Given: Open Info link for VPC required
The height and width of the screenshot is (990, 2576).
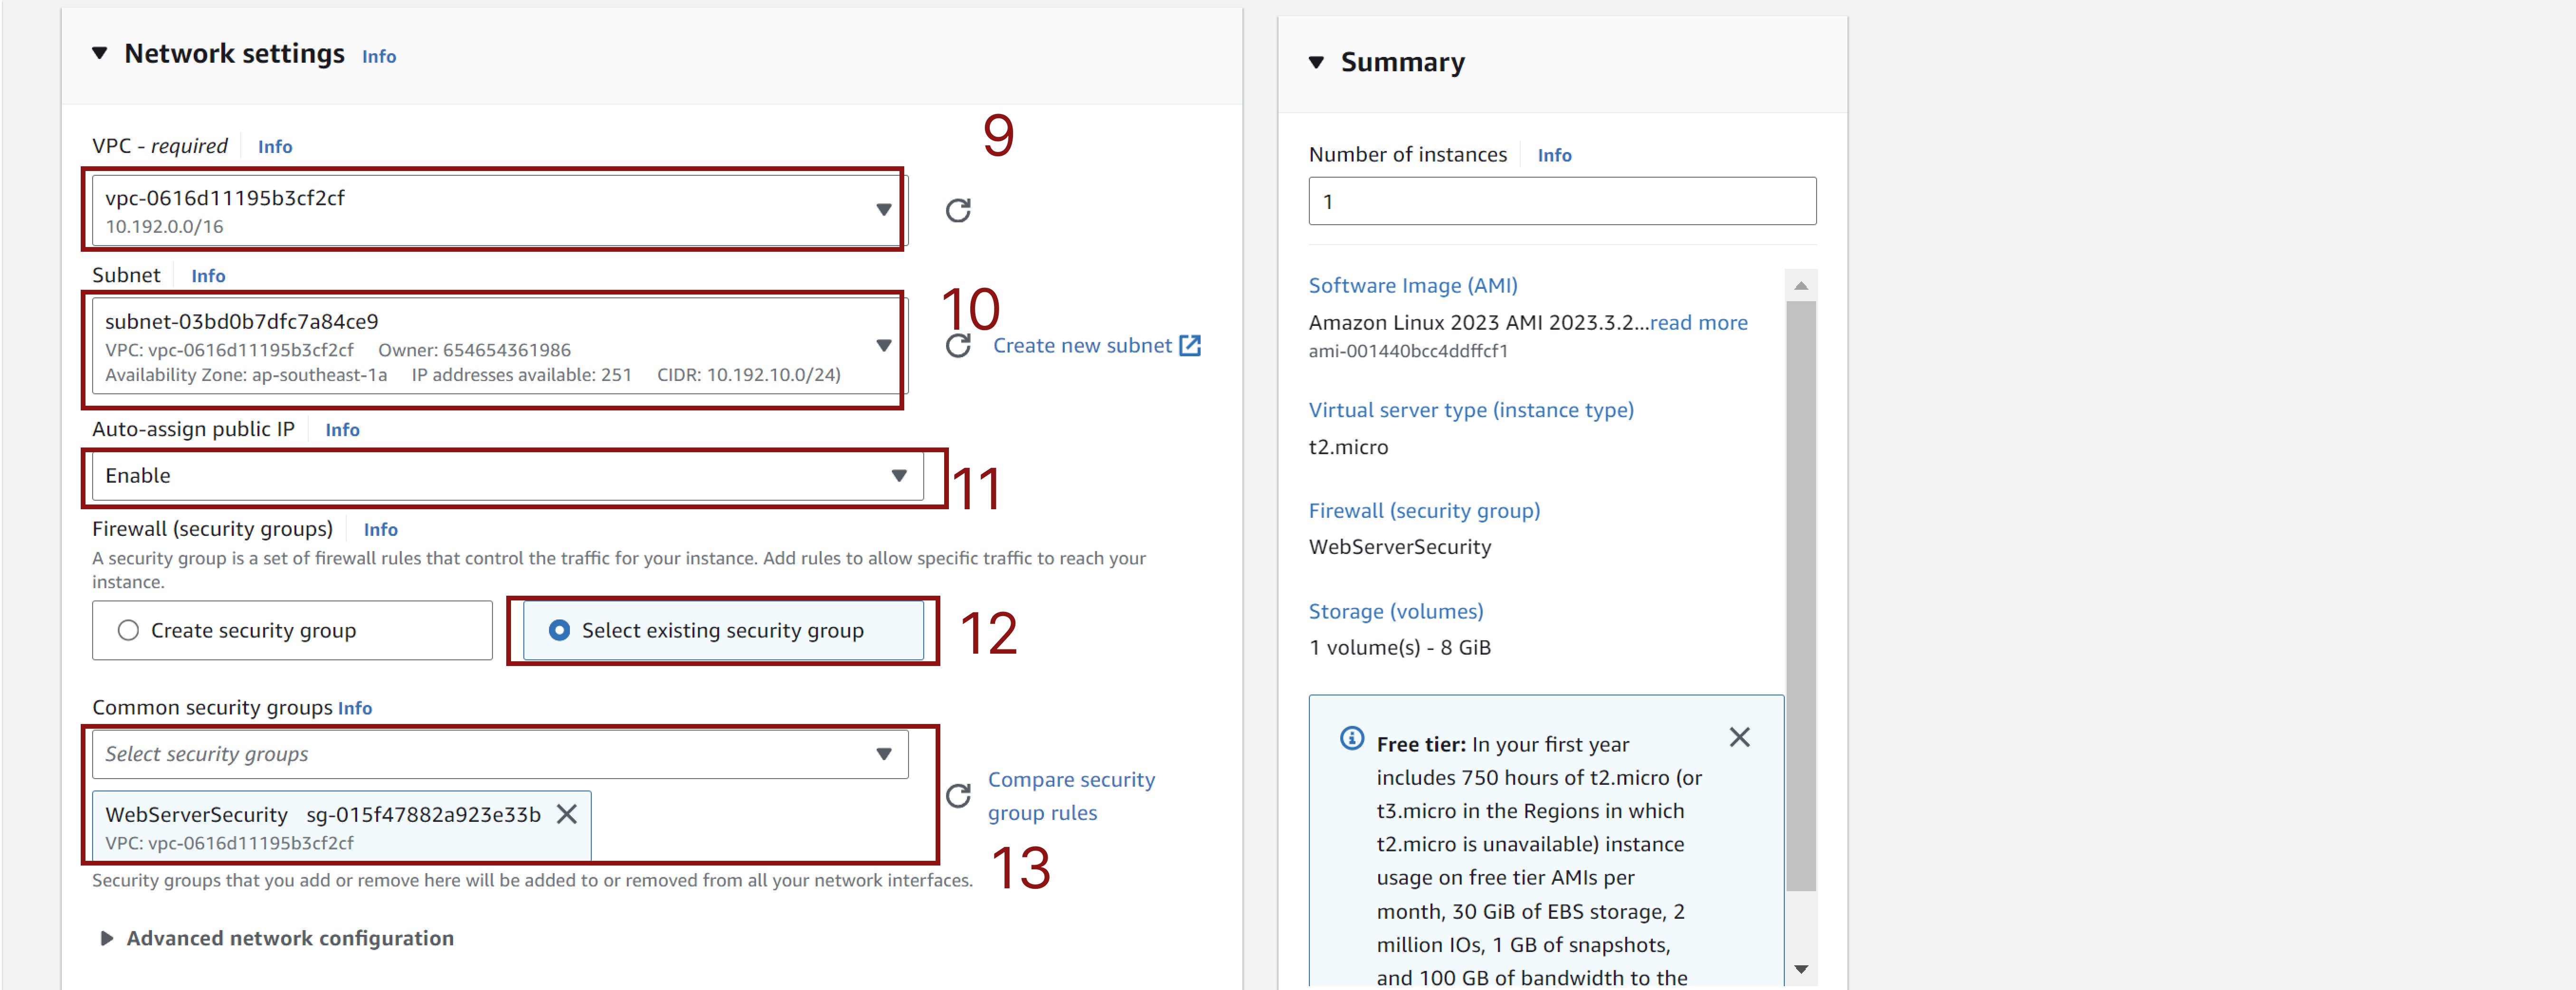Looking at the screenshot, I should 275,147.
